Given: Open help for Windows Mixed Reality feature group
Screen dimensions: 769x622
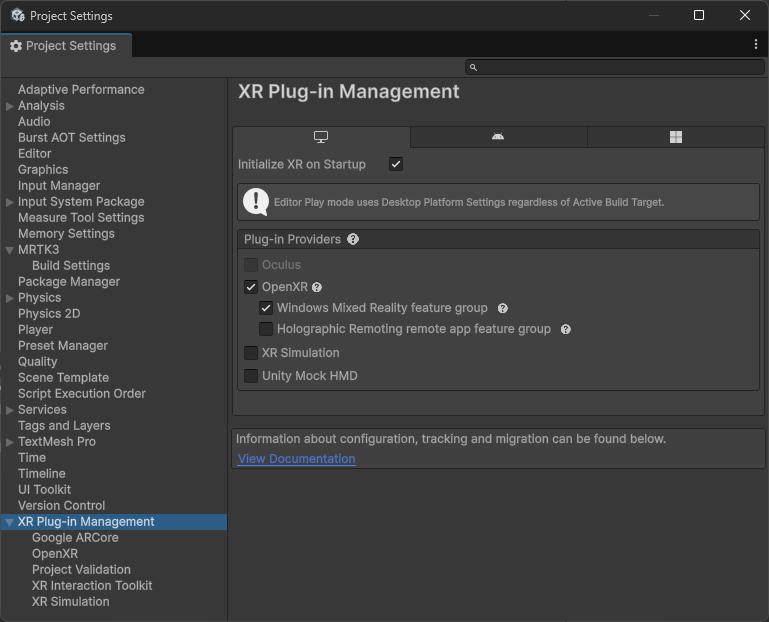Looking at the screenshot, I should tap(503, 309).
